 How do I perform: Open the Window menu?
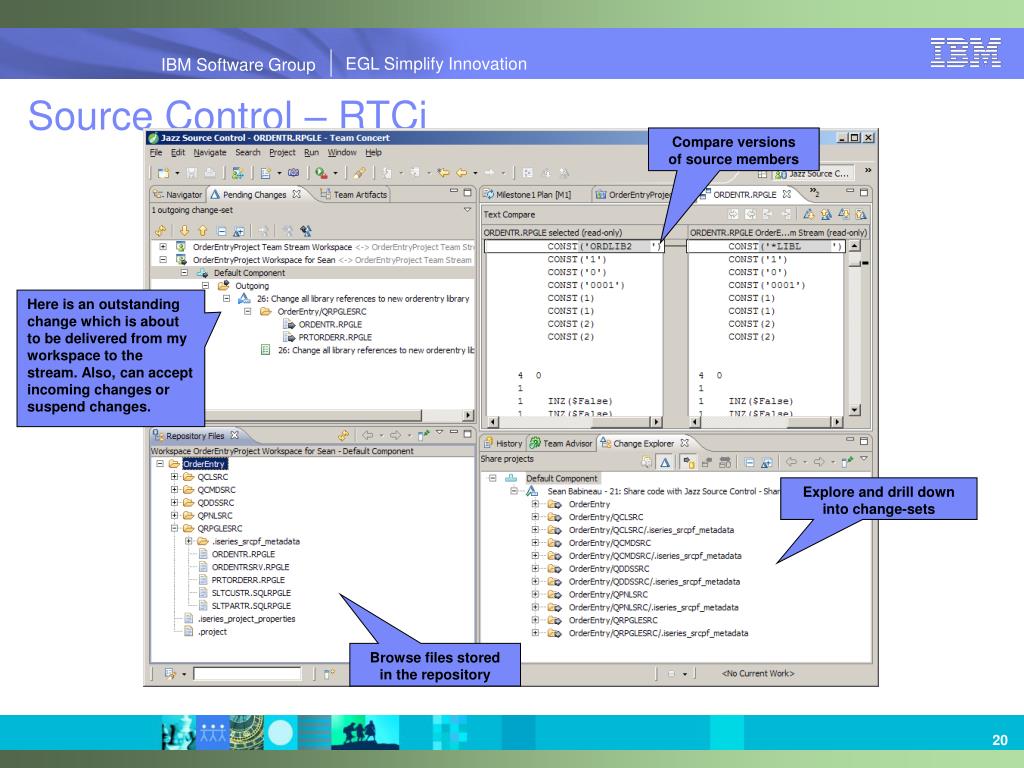(342, 152)
